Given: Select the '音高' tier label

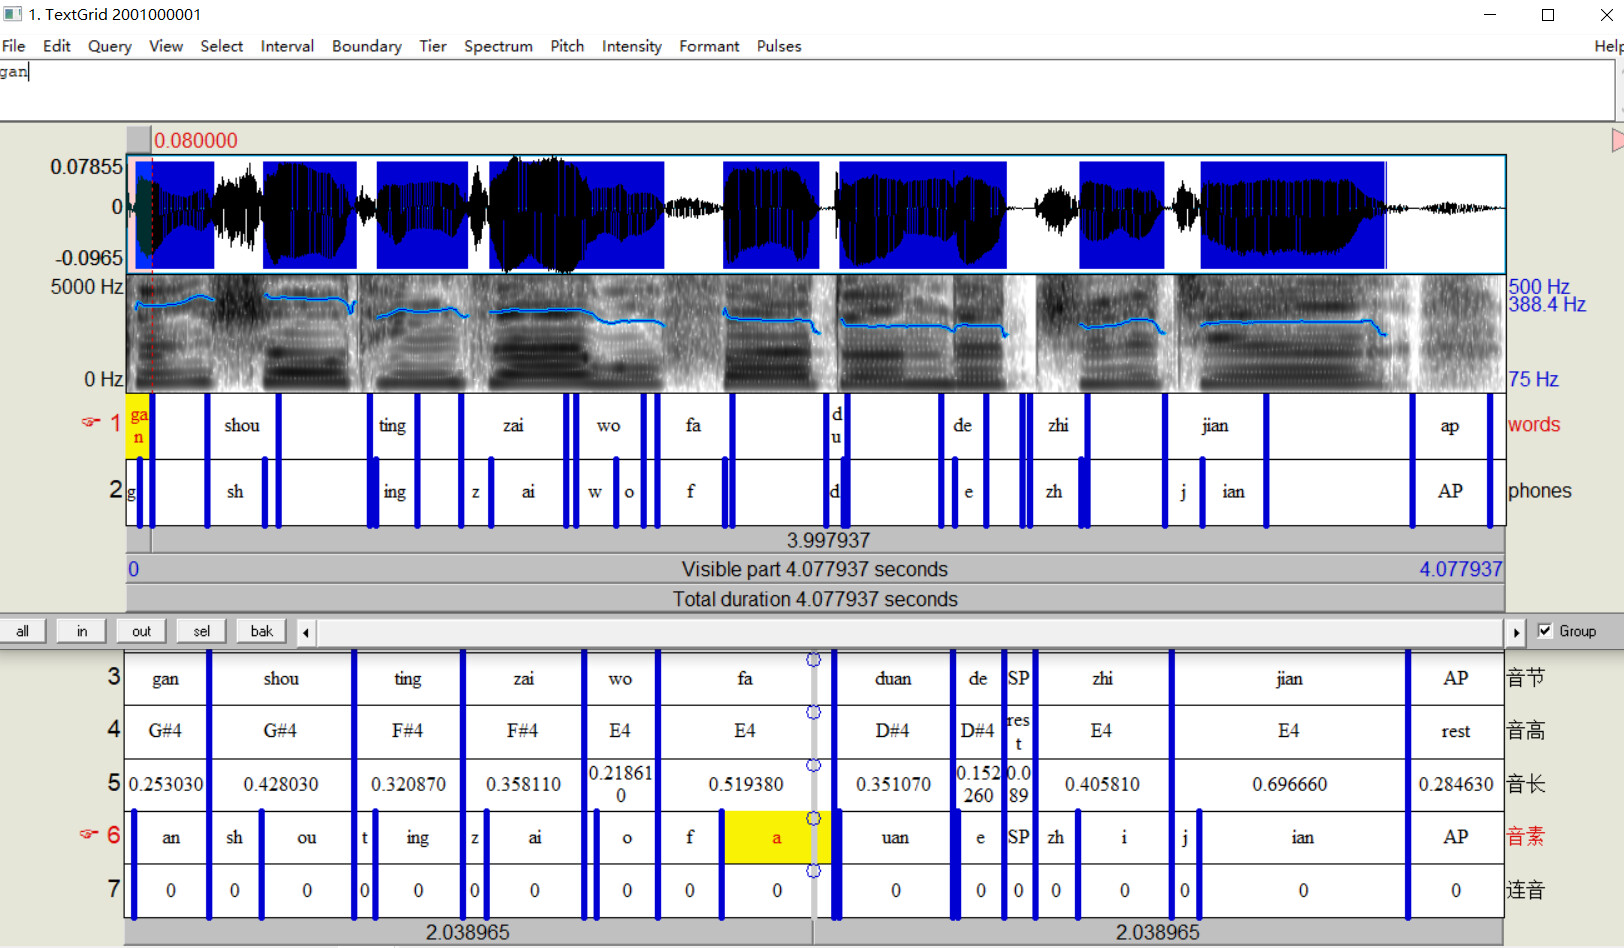Looking at the screenshot, I should (x=1526, y=731).
